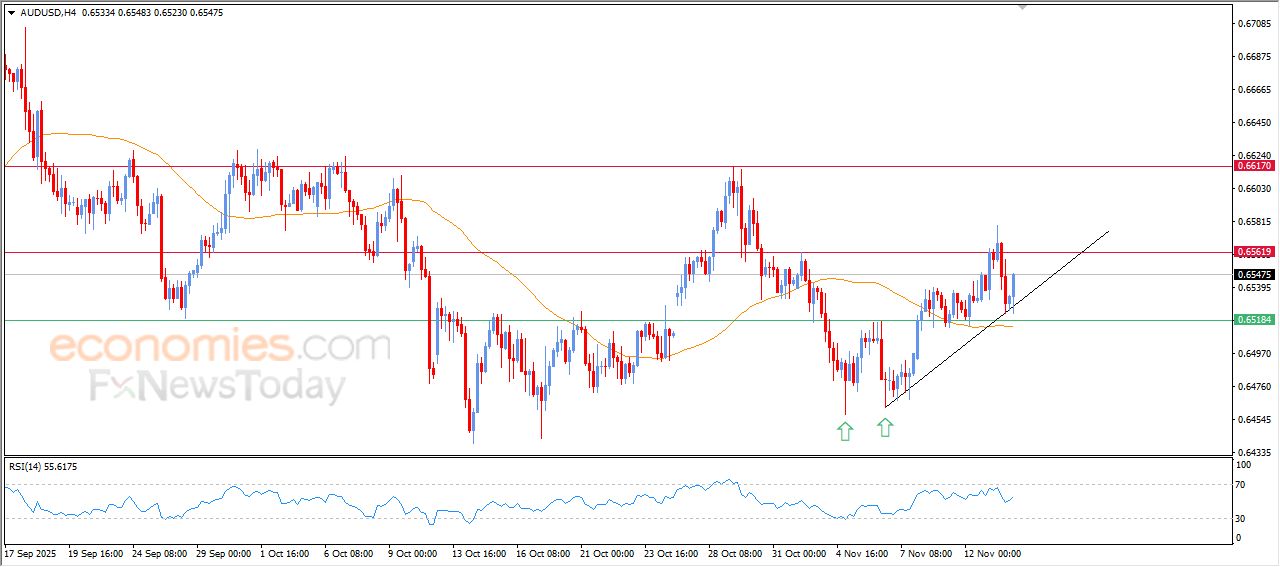Click the red 0.66170 price tag
This screenshot has height=567, width=1280.
click(1253, 166)
